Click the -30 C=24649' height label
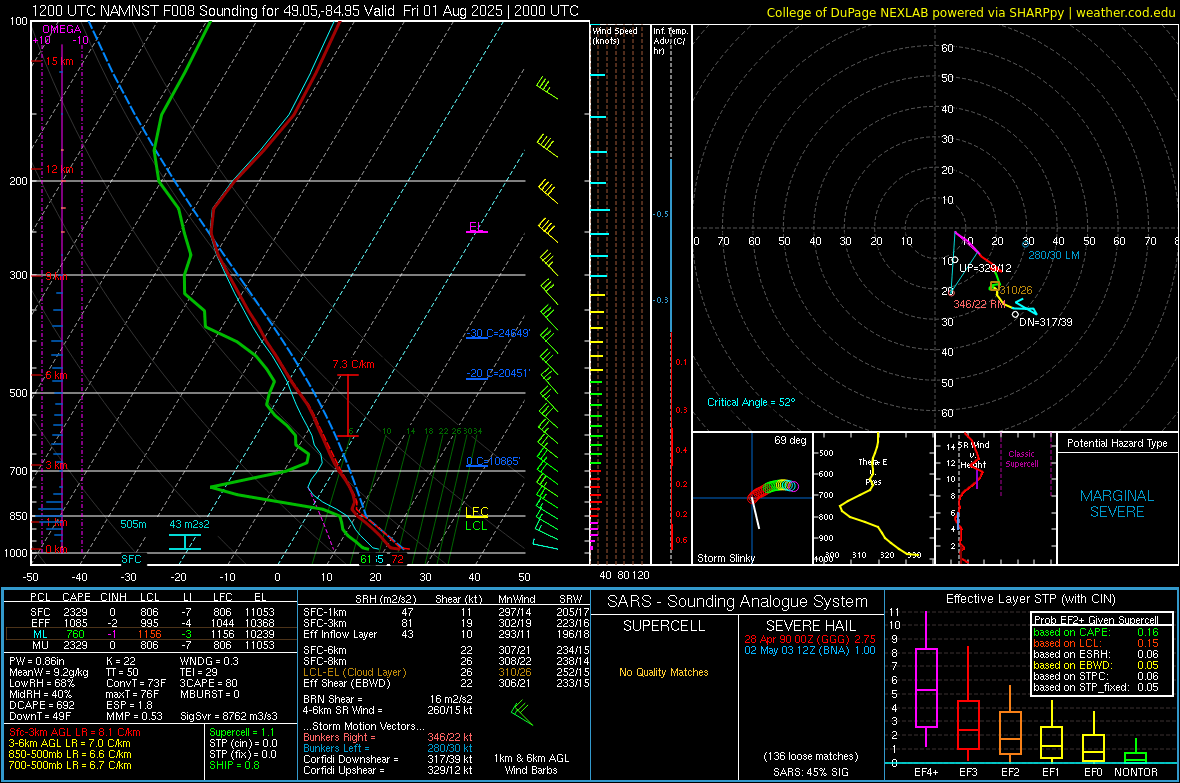This screenshot has height=783, width=1180. (x=498, y=334)
